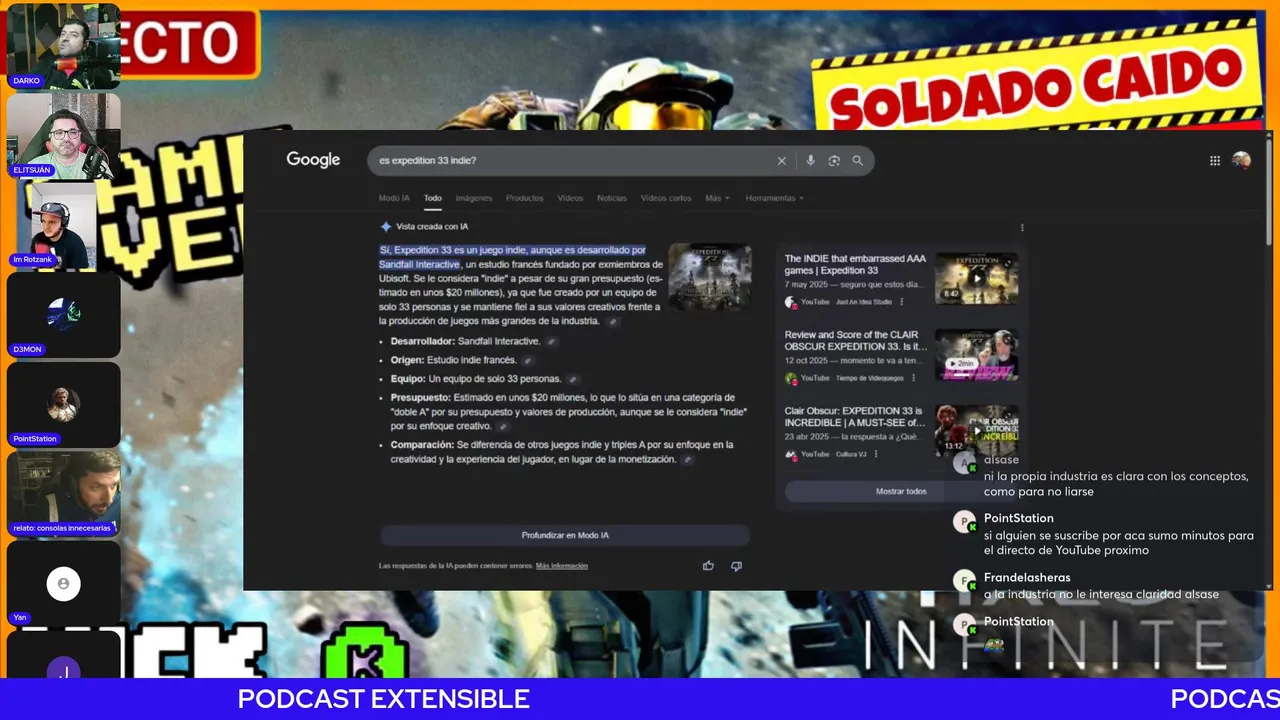Open the Google account avatar
This screenshot has height=720, width=1280.
tap(1241, 160)
